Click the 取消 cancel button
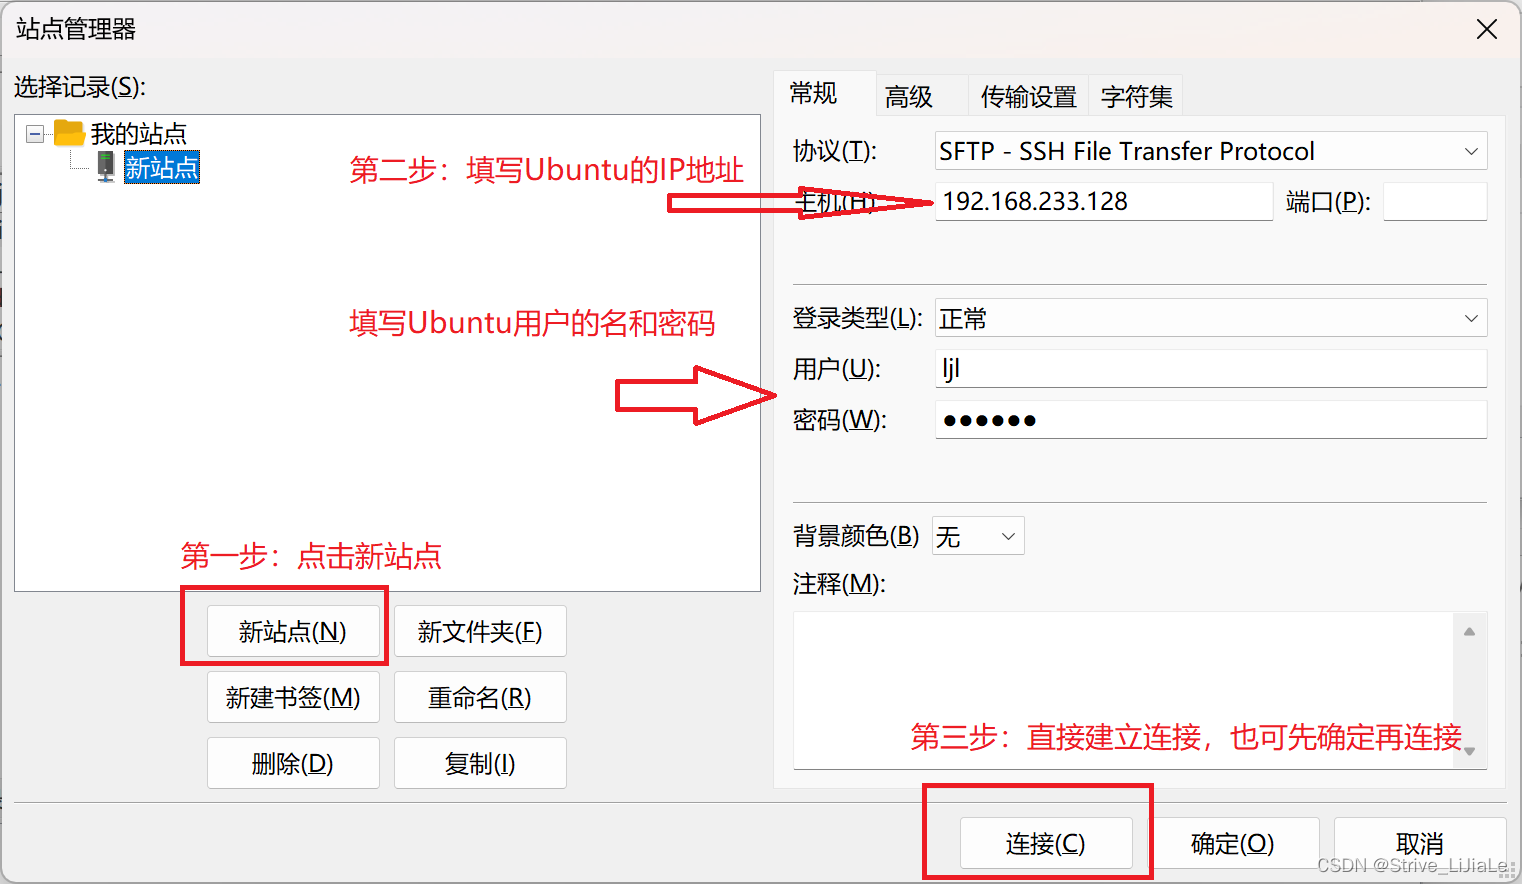 [1420, 843]
